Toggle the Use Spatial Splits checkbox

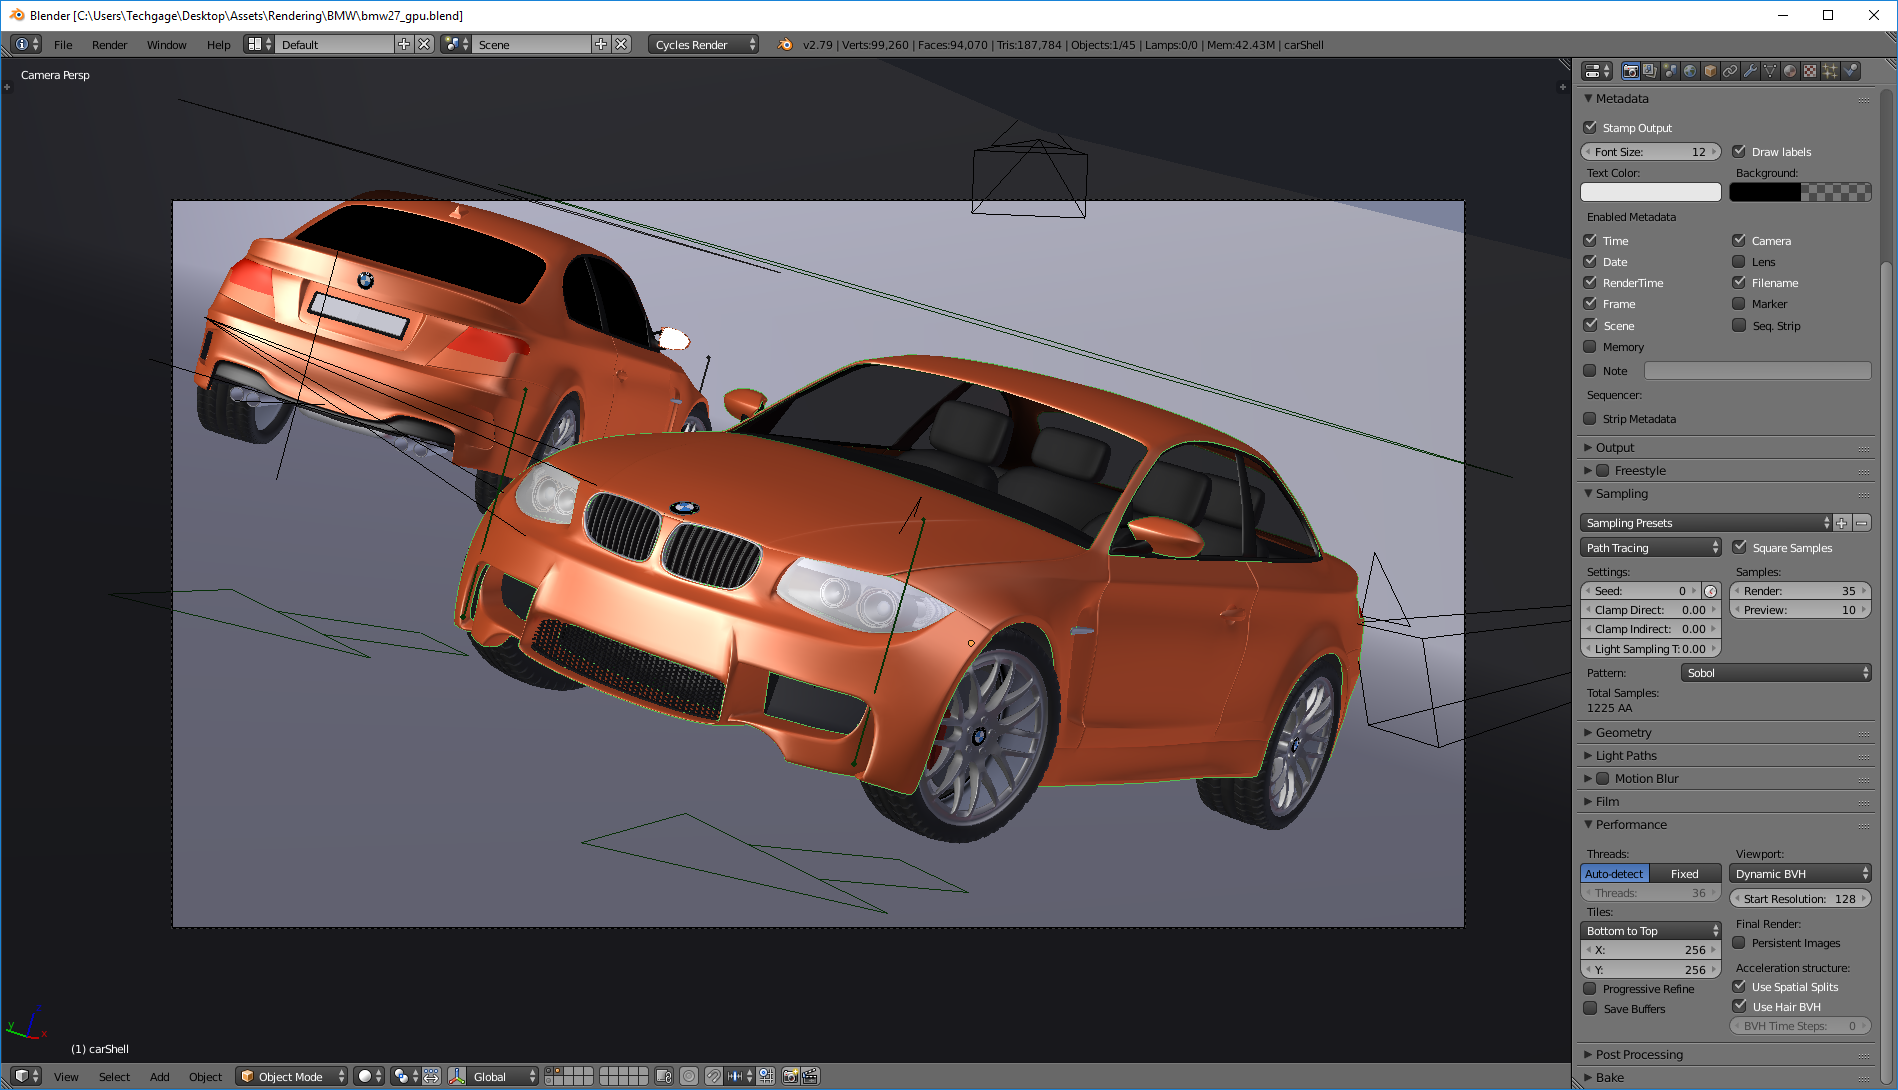1739,986
